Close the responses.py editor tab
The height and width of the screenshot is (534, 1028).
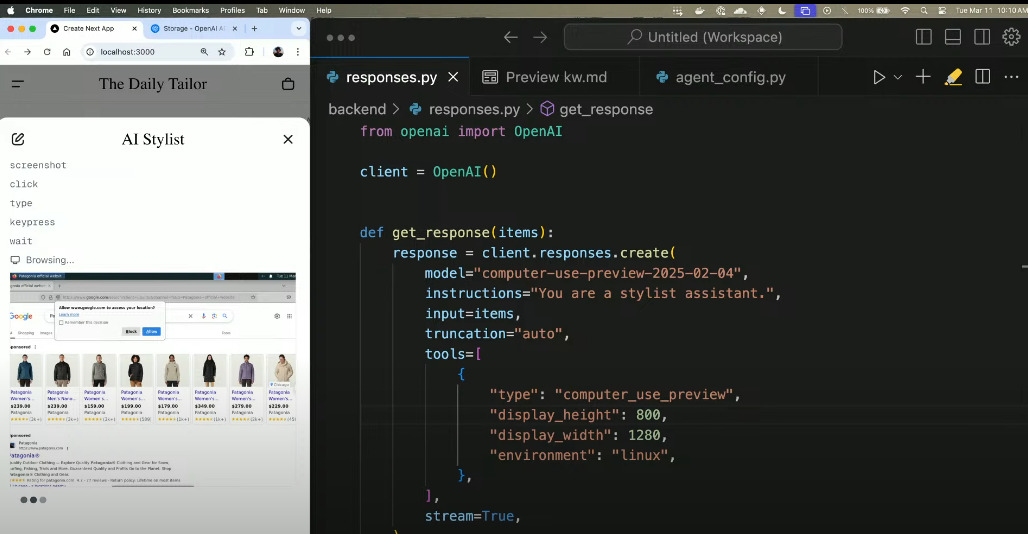453,77
